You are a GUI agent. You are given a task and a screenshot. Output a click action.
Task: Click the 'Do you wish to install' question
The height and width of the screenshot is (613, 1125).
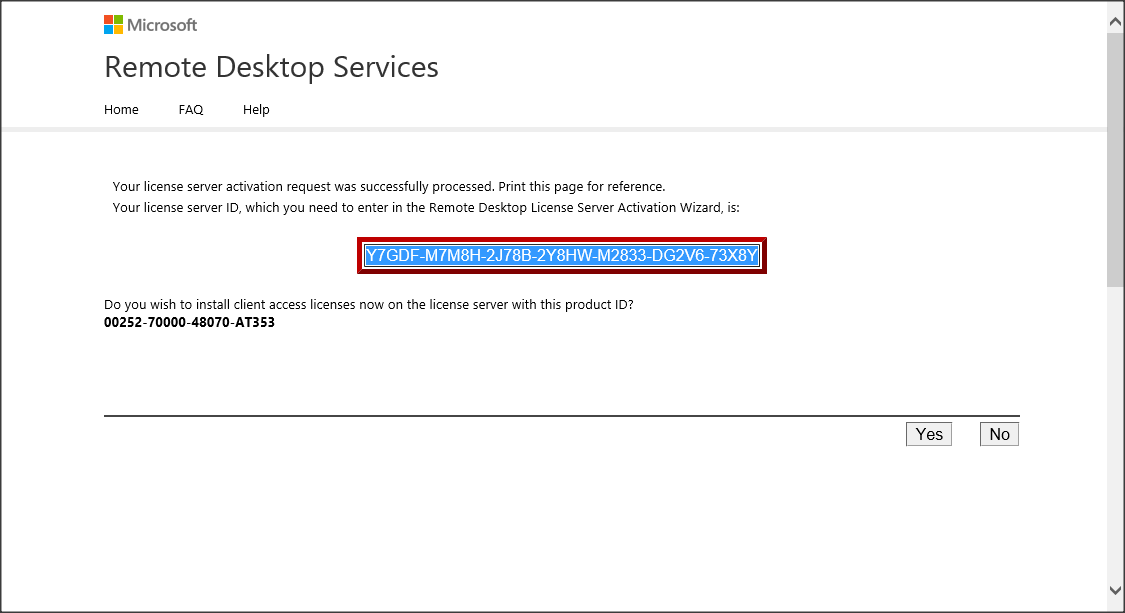click(x=368, y=305)
